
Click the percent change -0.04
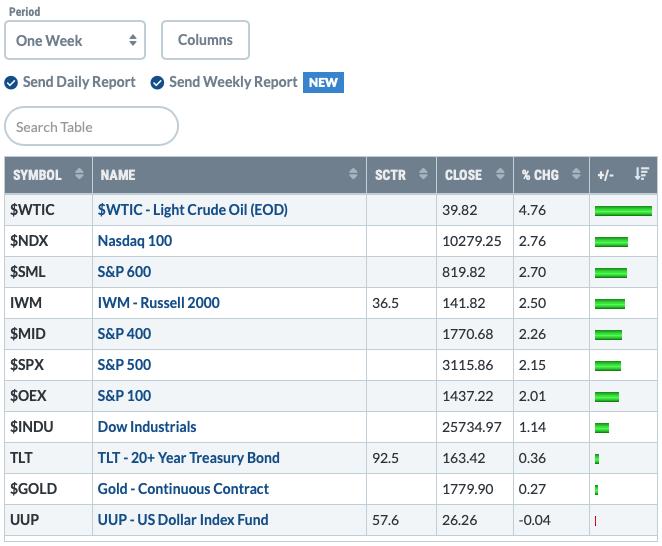[534, 520]
